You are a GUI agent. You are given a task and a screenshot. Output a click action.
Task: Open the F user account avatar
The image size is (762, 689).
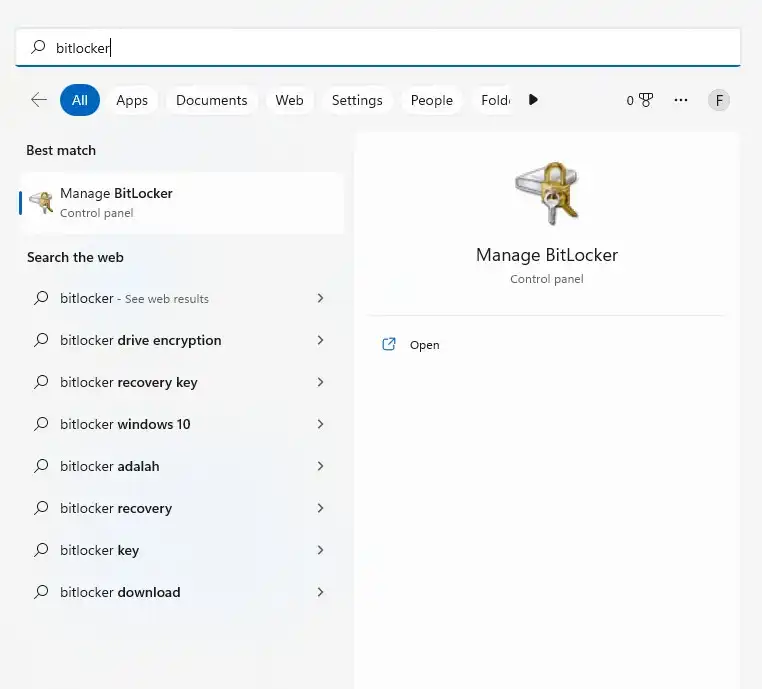(x=719, y=101)
